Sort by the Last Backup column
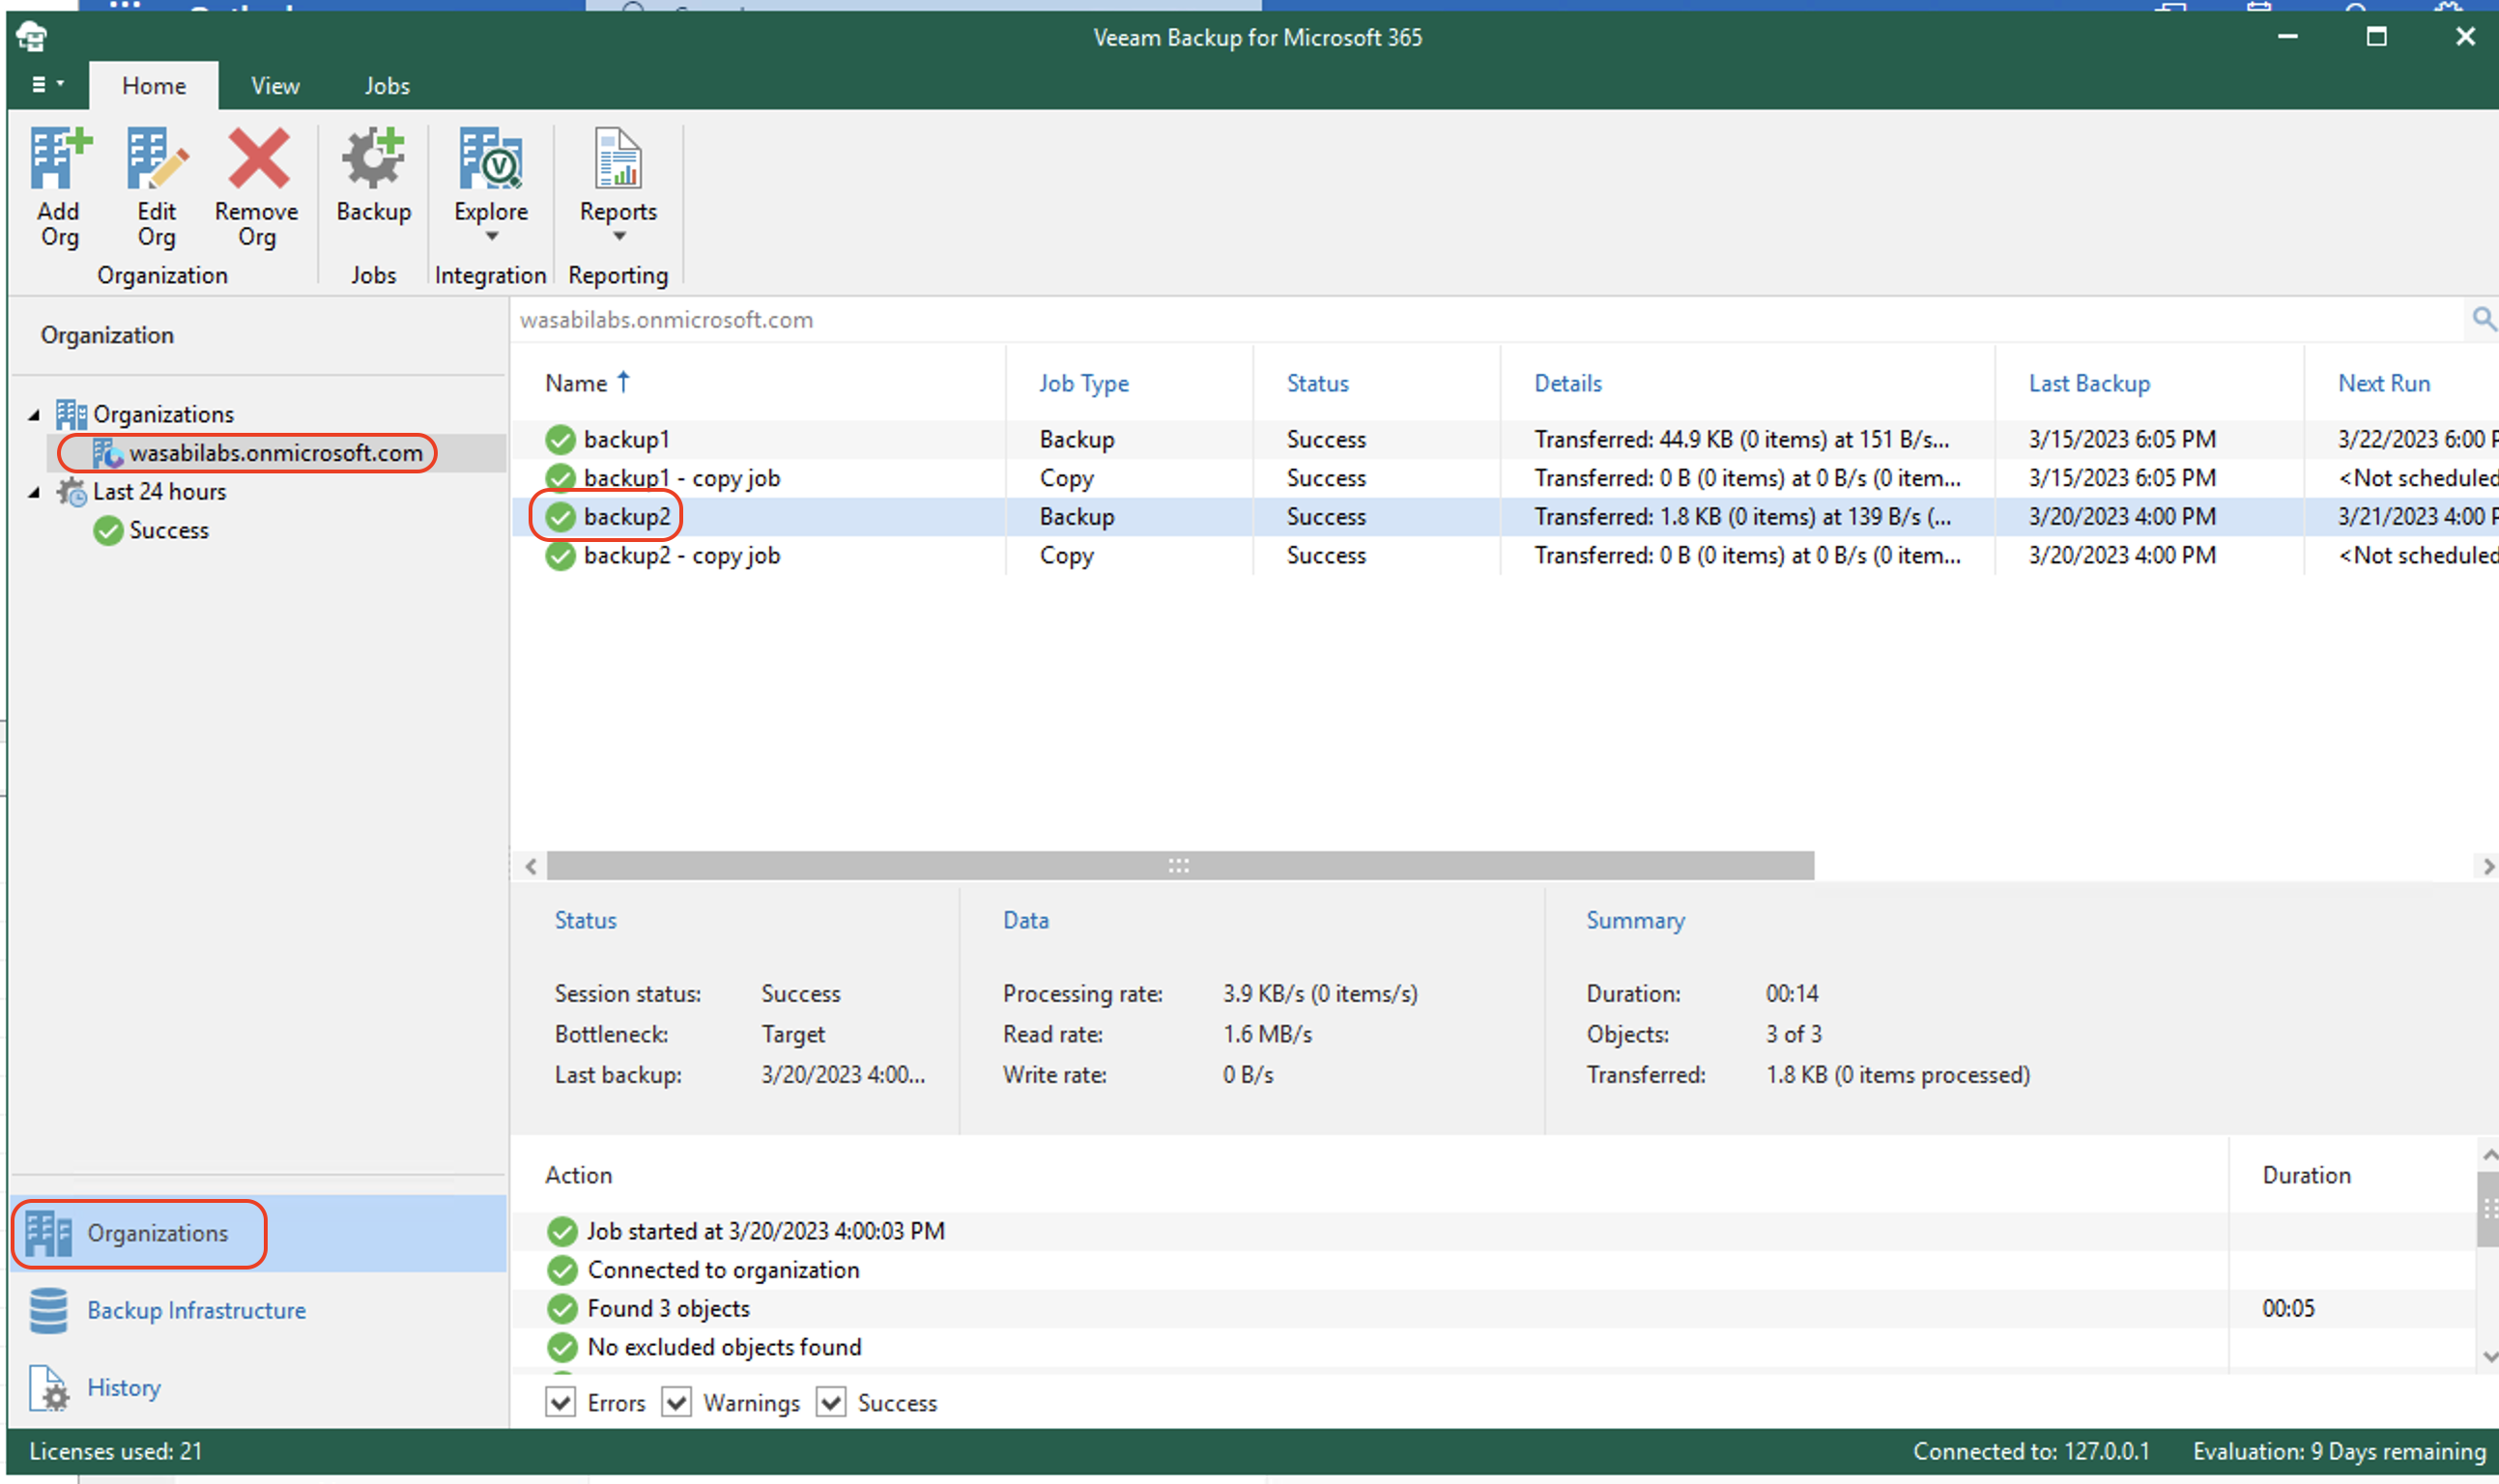 [x=2088, y=383]
